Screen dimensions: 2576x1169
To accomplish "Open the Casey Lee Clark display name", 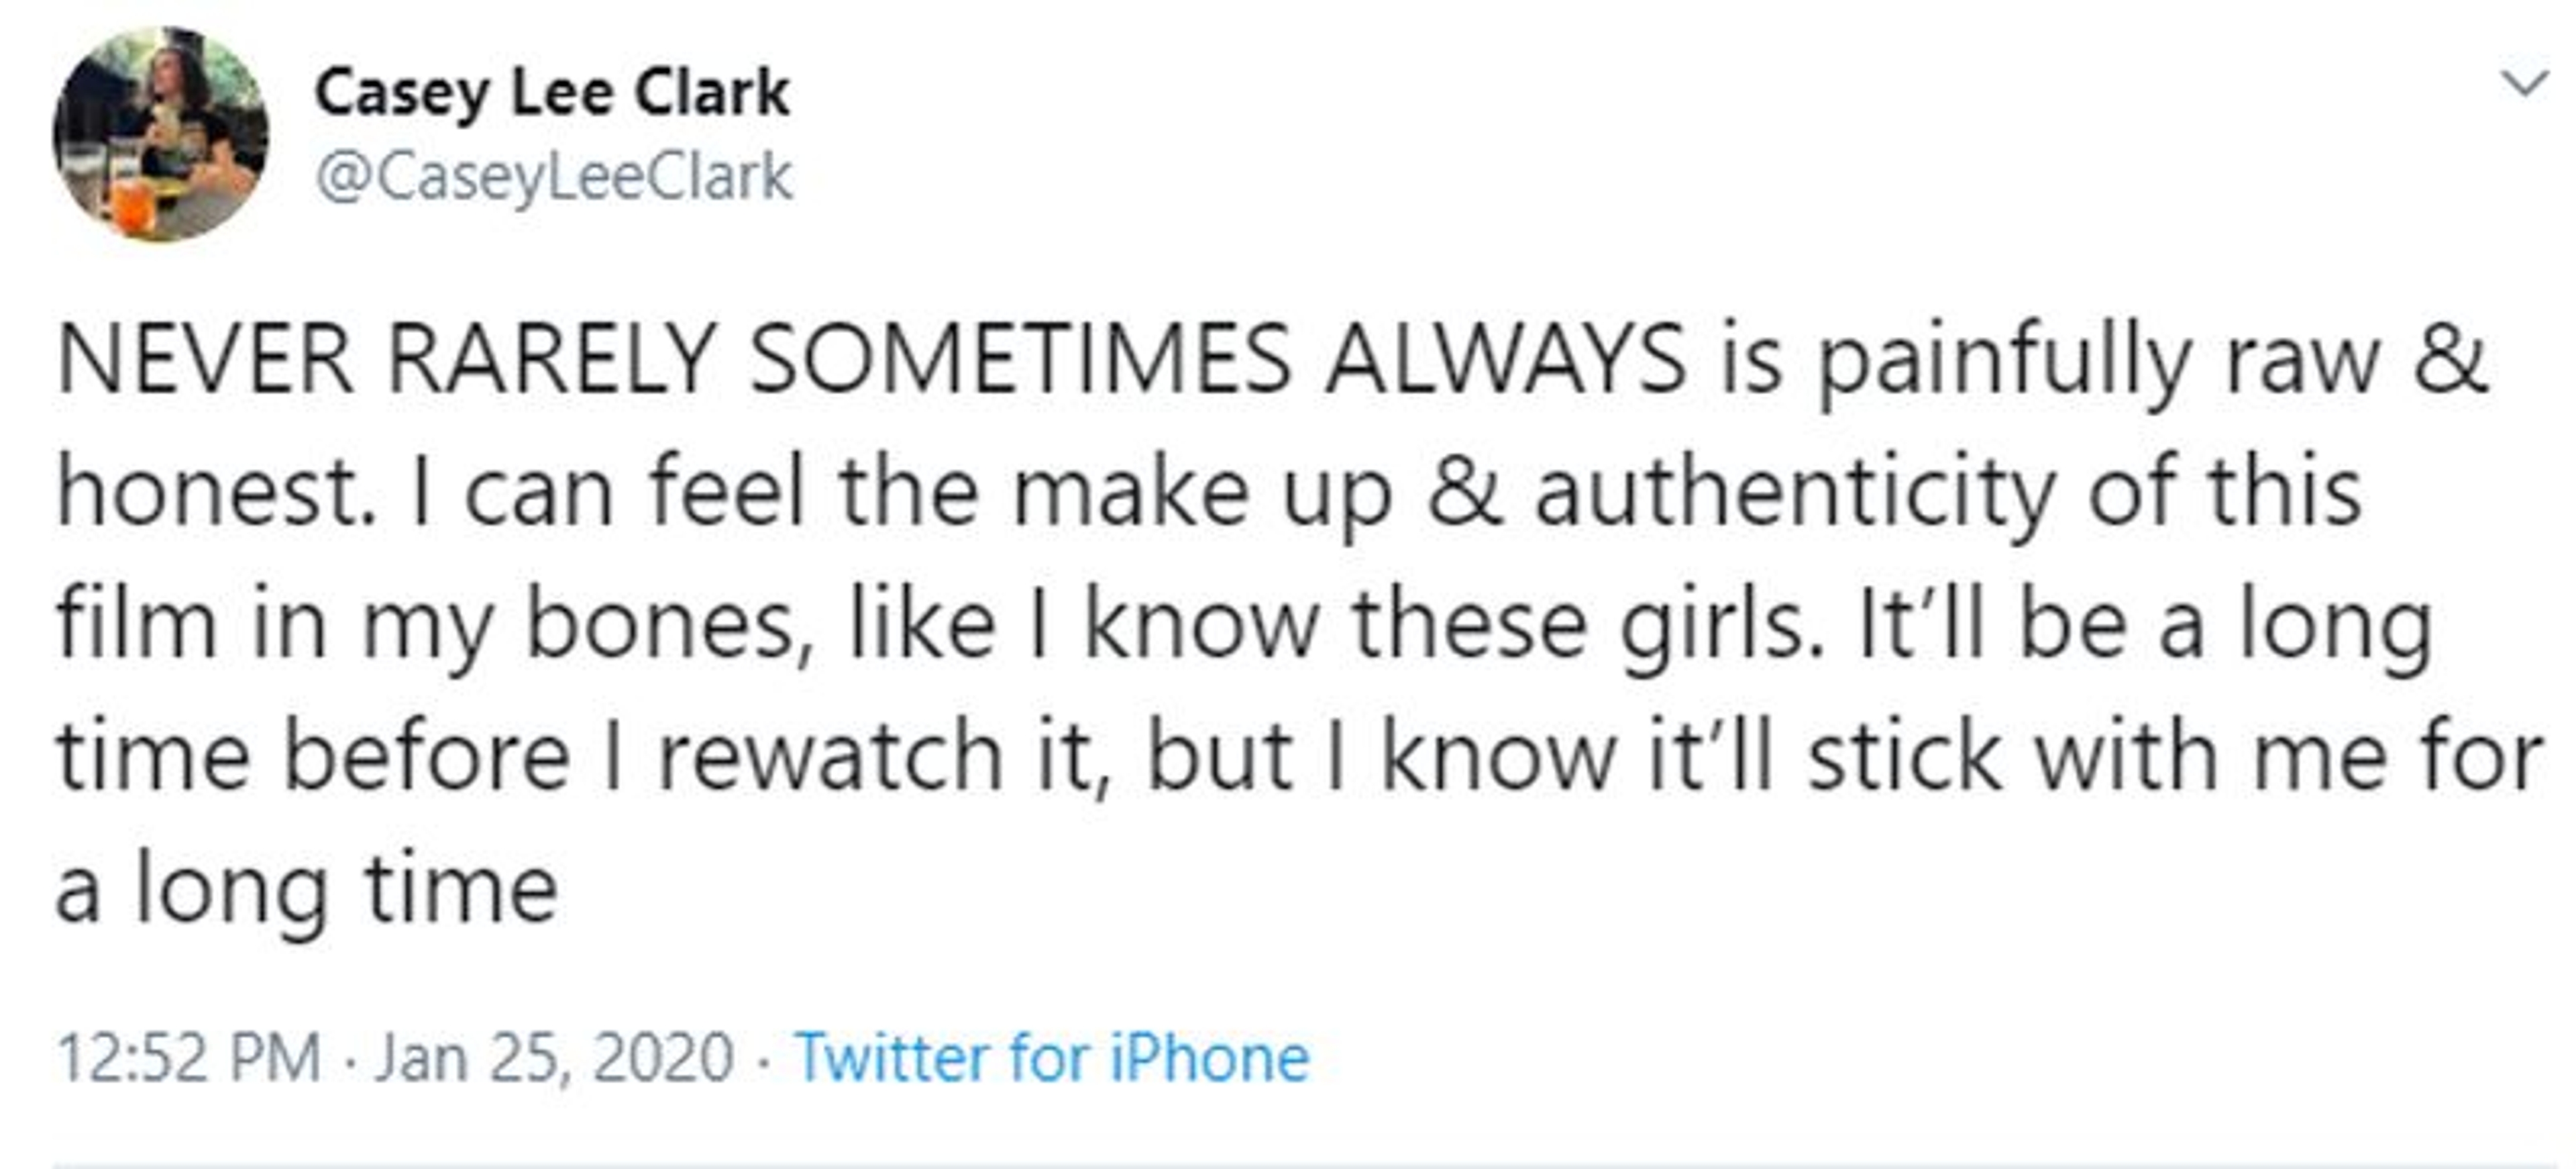I will coord(552,92).
